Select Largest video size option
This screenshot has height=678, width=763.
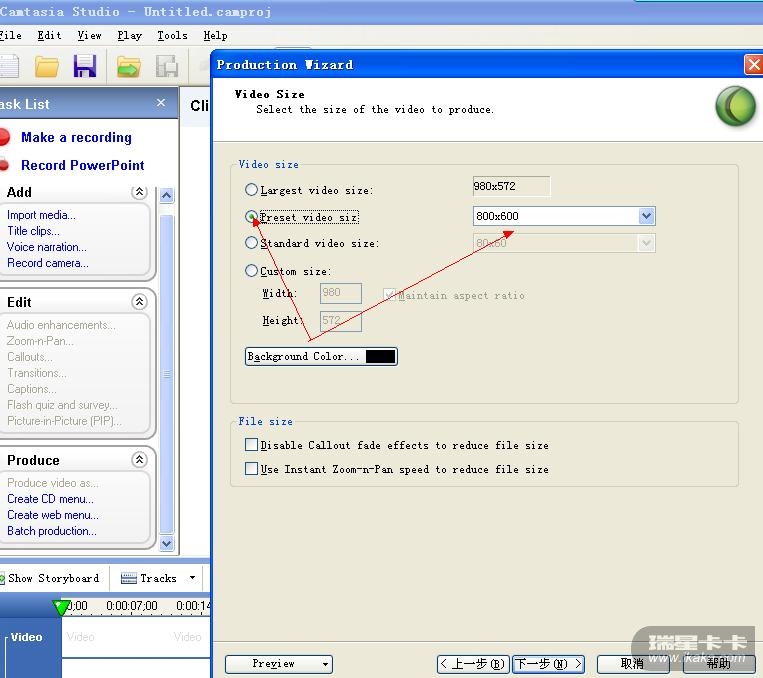(251, 189)
